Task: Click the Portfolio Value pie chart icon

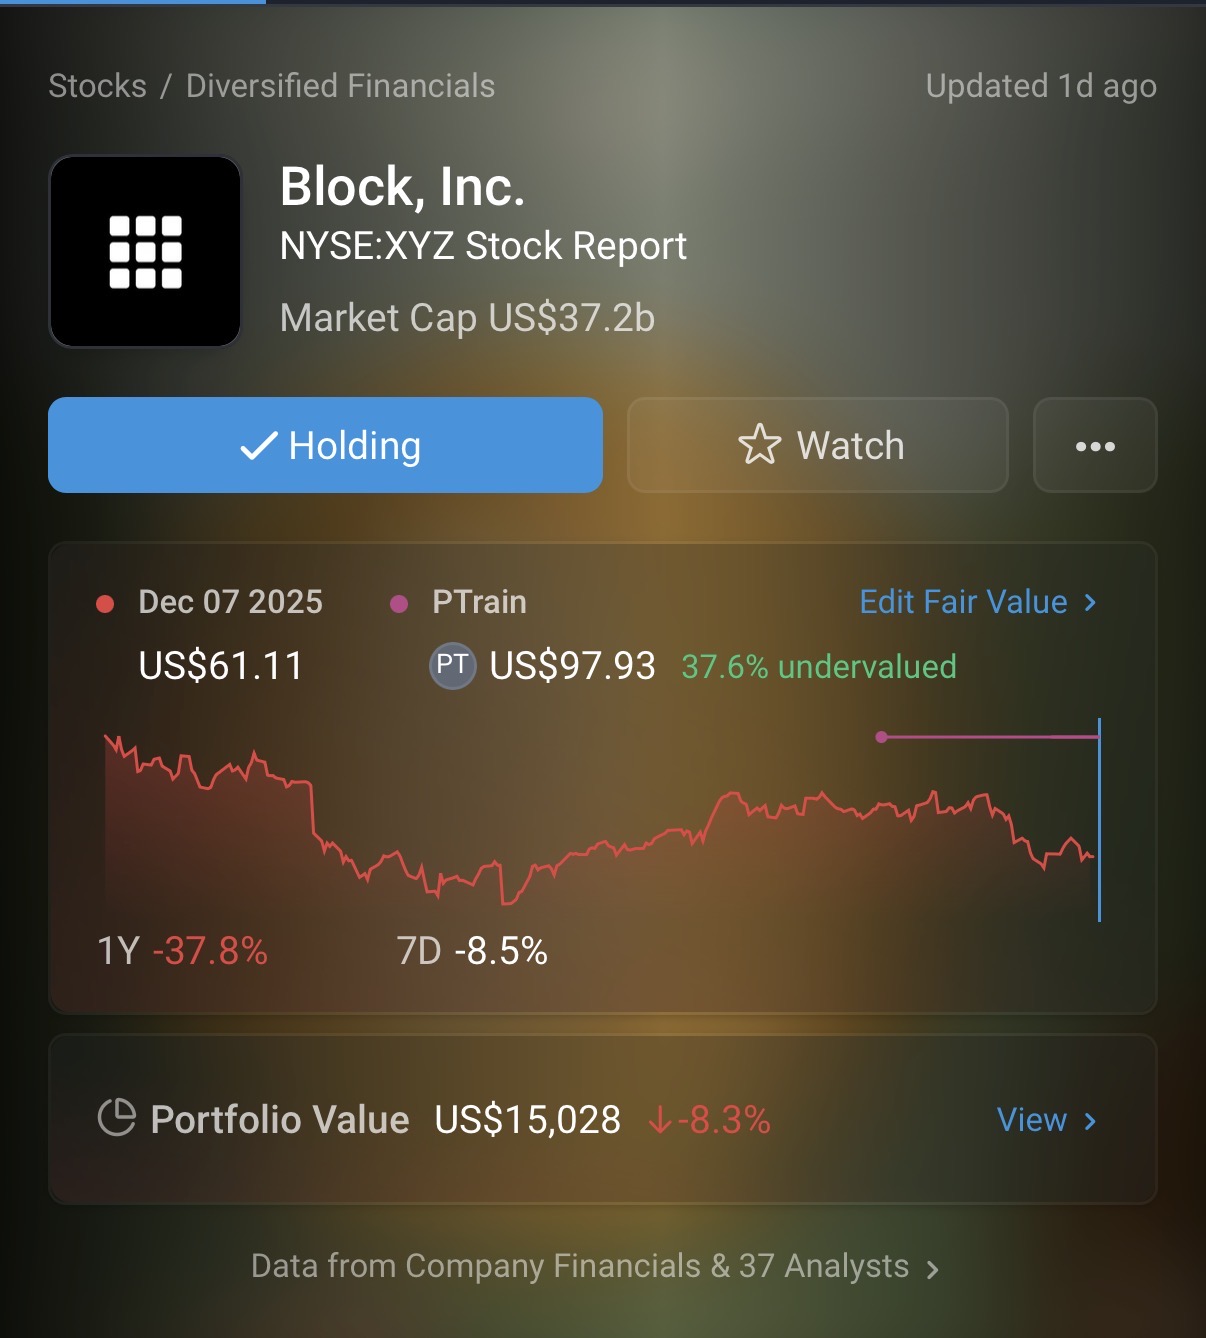Action: pos(116,1118)
